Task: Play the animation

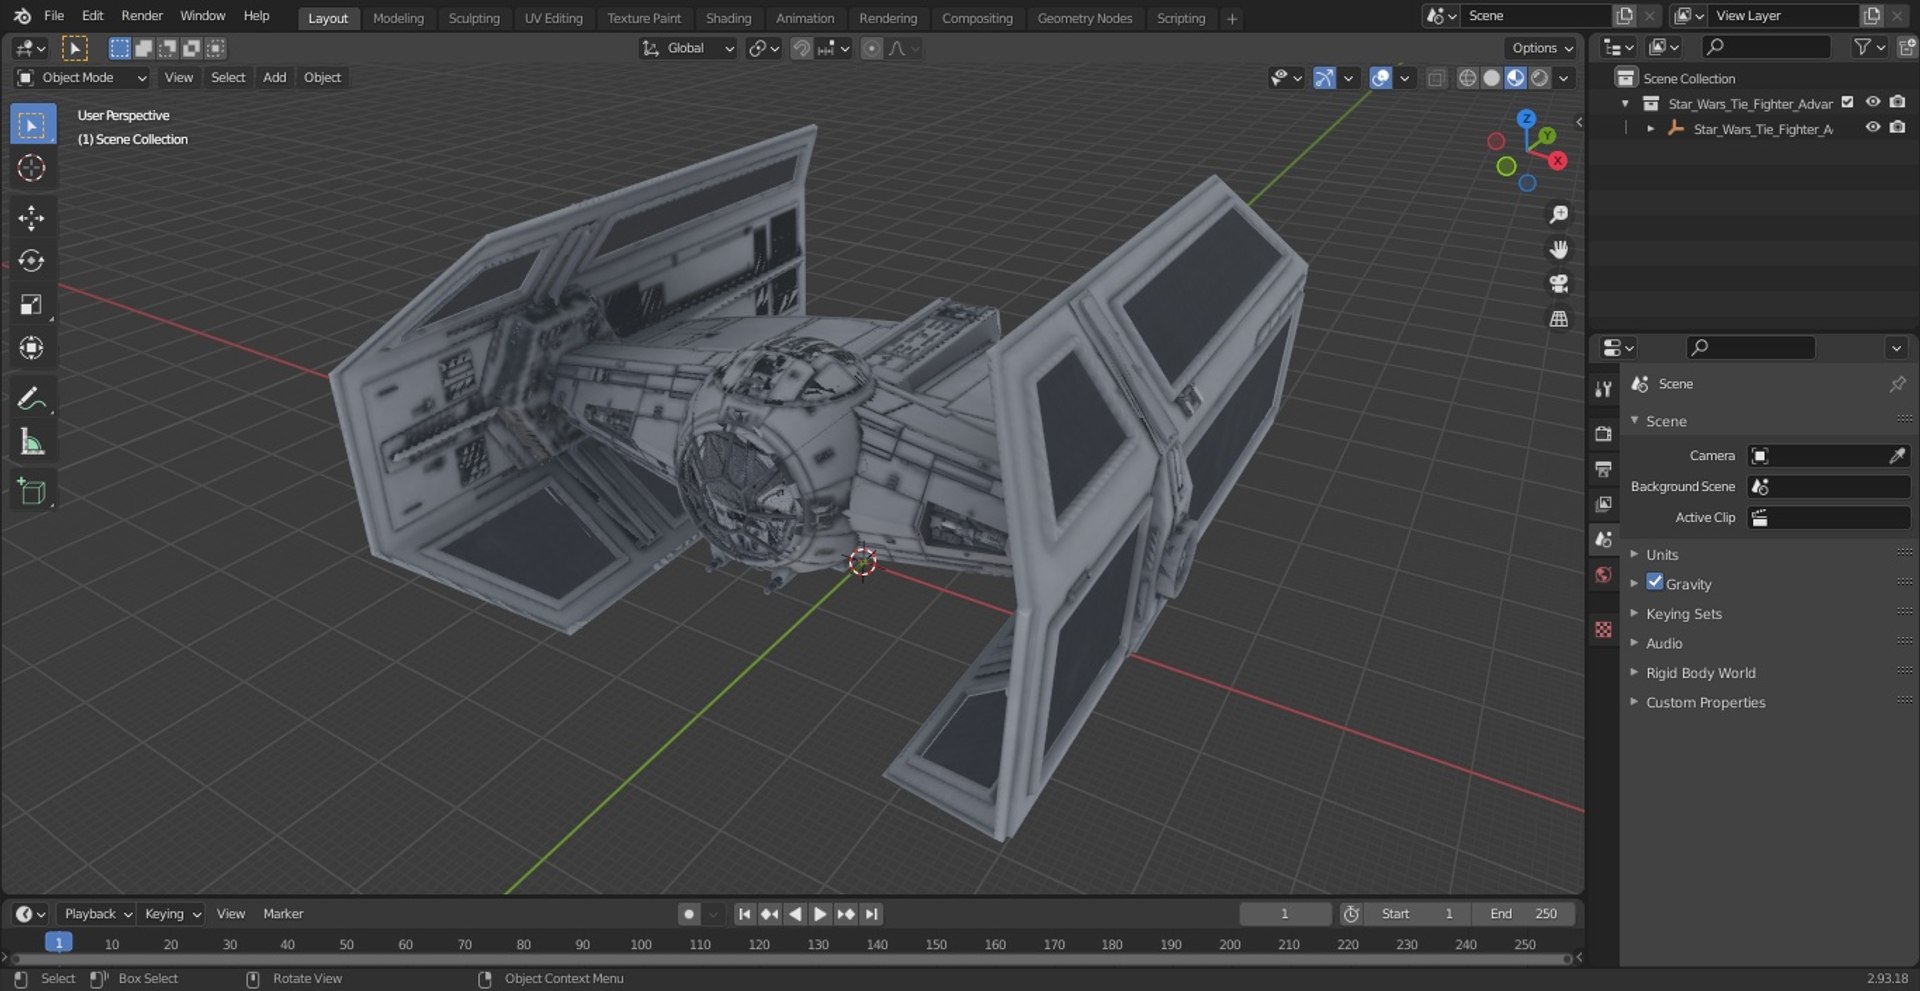Action: [x=820, y=914]
